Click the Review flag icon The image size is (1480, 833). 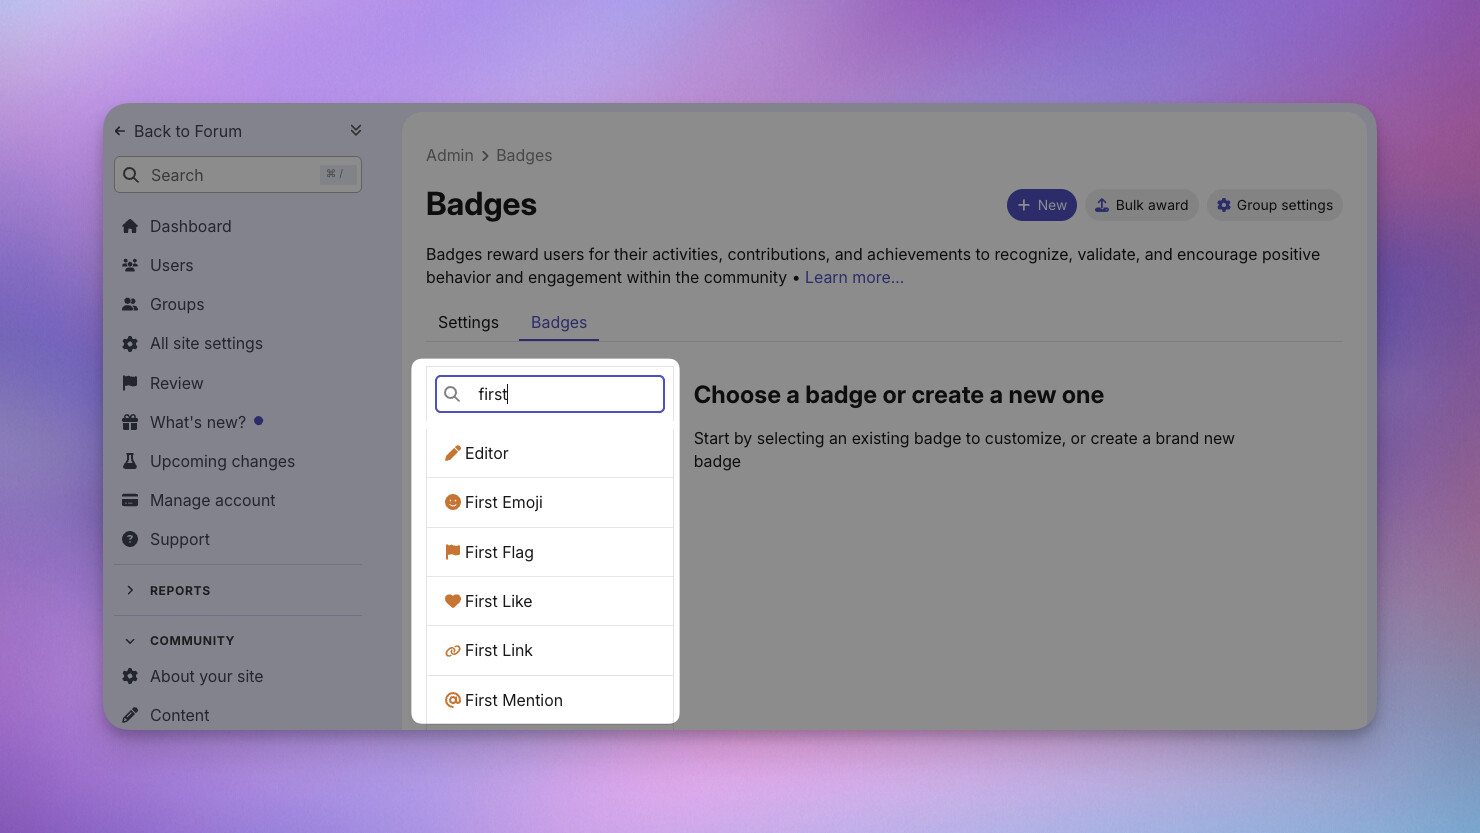pos(130,383)
